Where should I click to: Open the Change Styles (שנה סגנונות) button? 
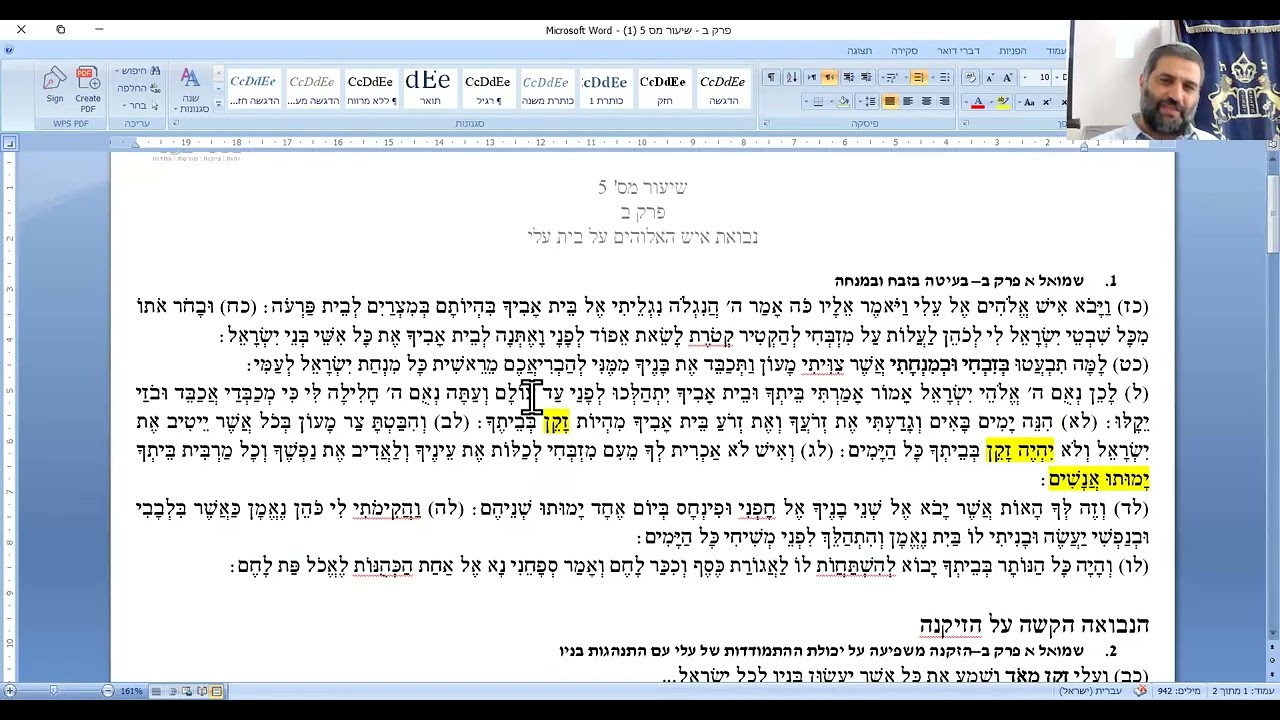click(190, 88)
